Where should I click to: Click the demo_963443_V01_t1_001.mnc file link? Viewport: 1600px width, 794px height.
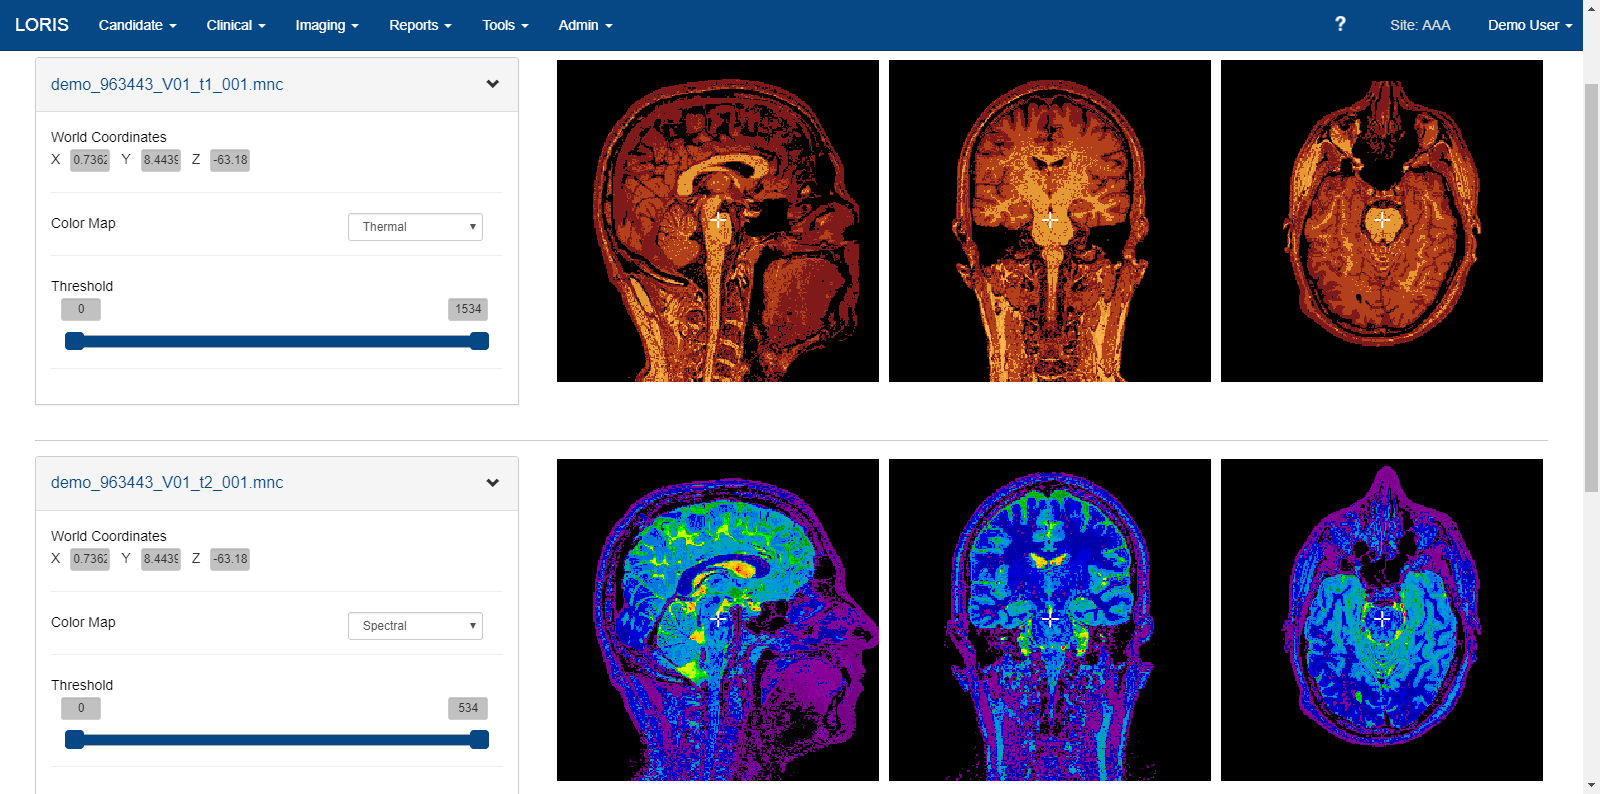167,84
